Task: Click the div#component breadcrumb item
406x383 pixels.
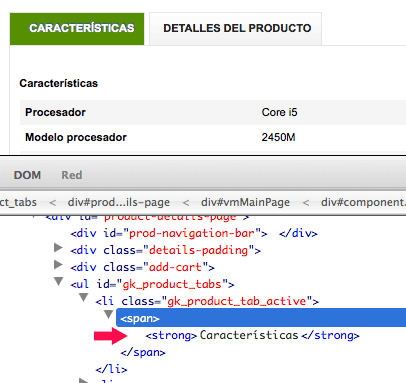Action: click(x=363, y=202)
